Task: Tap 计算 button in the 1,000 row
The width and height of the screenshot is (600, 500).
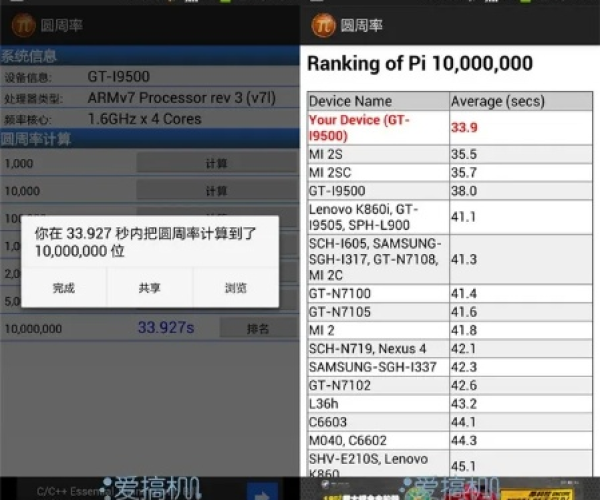Action: pos(217,163)
